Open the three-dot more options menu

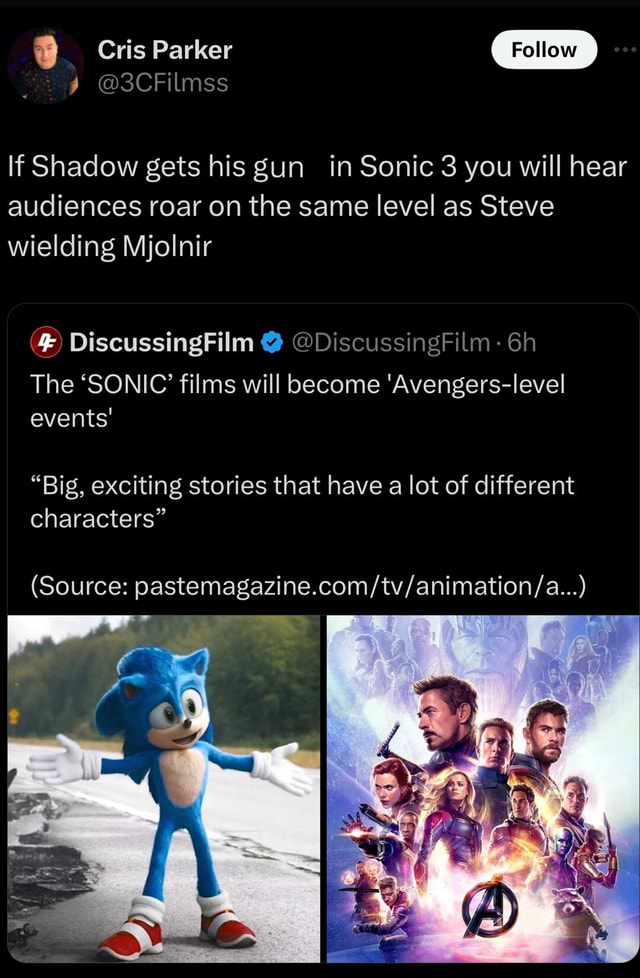(623, 50)
